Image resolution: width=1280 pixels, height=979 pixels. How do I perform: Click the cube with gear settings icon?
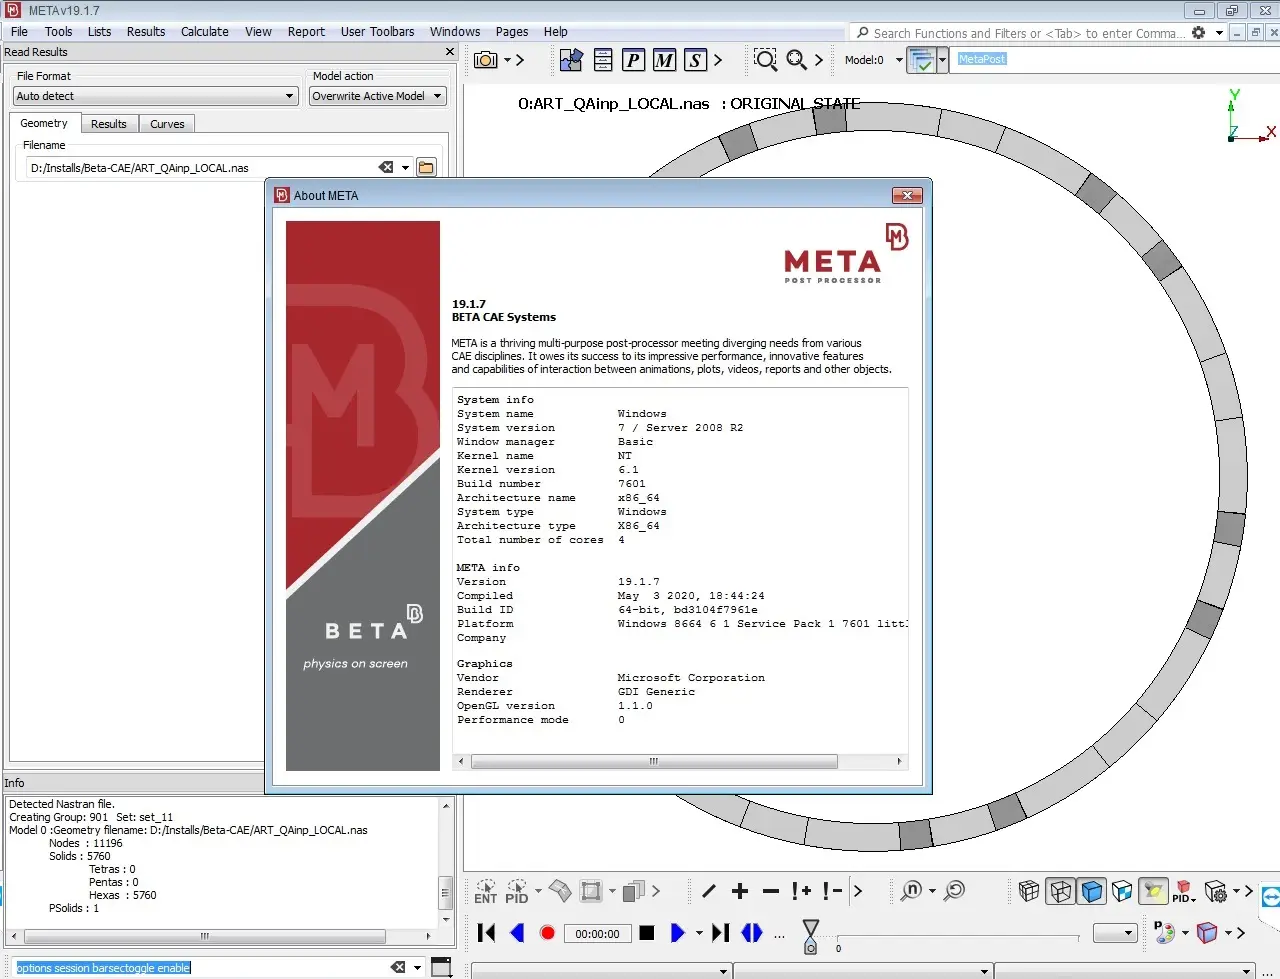tap(1216, 891)
